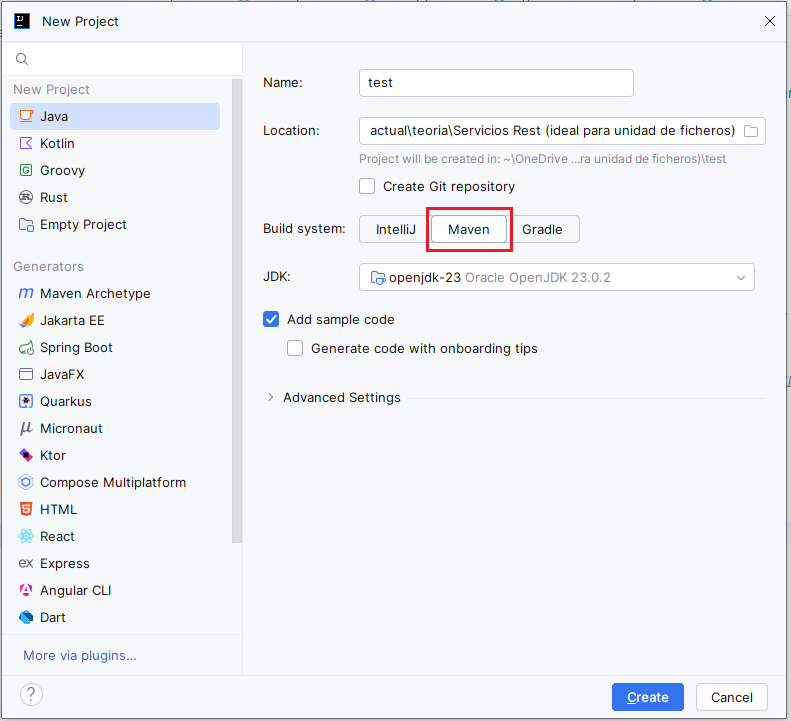Open More via plugins link

[80, 655]
